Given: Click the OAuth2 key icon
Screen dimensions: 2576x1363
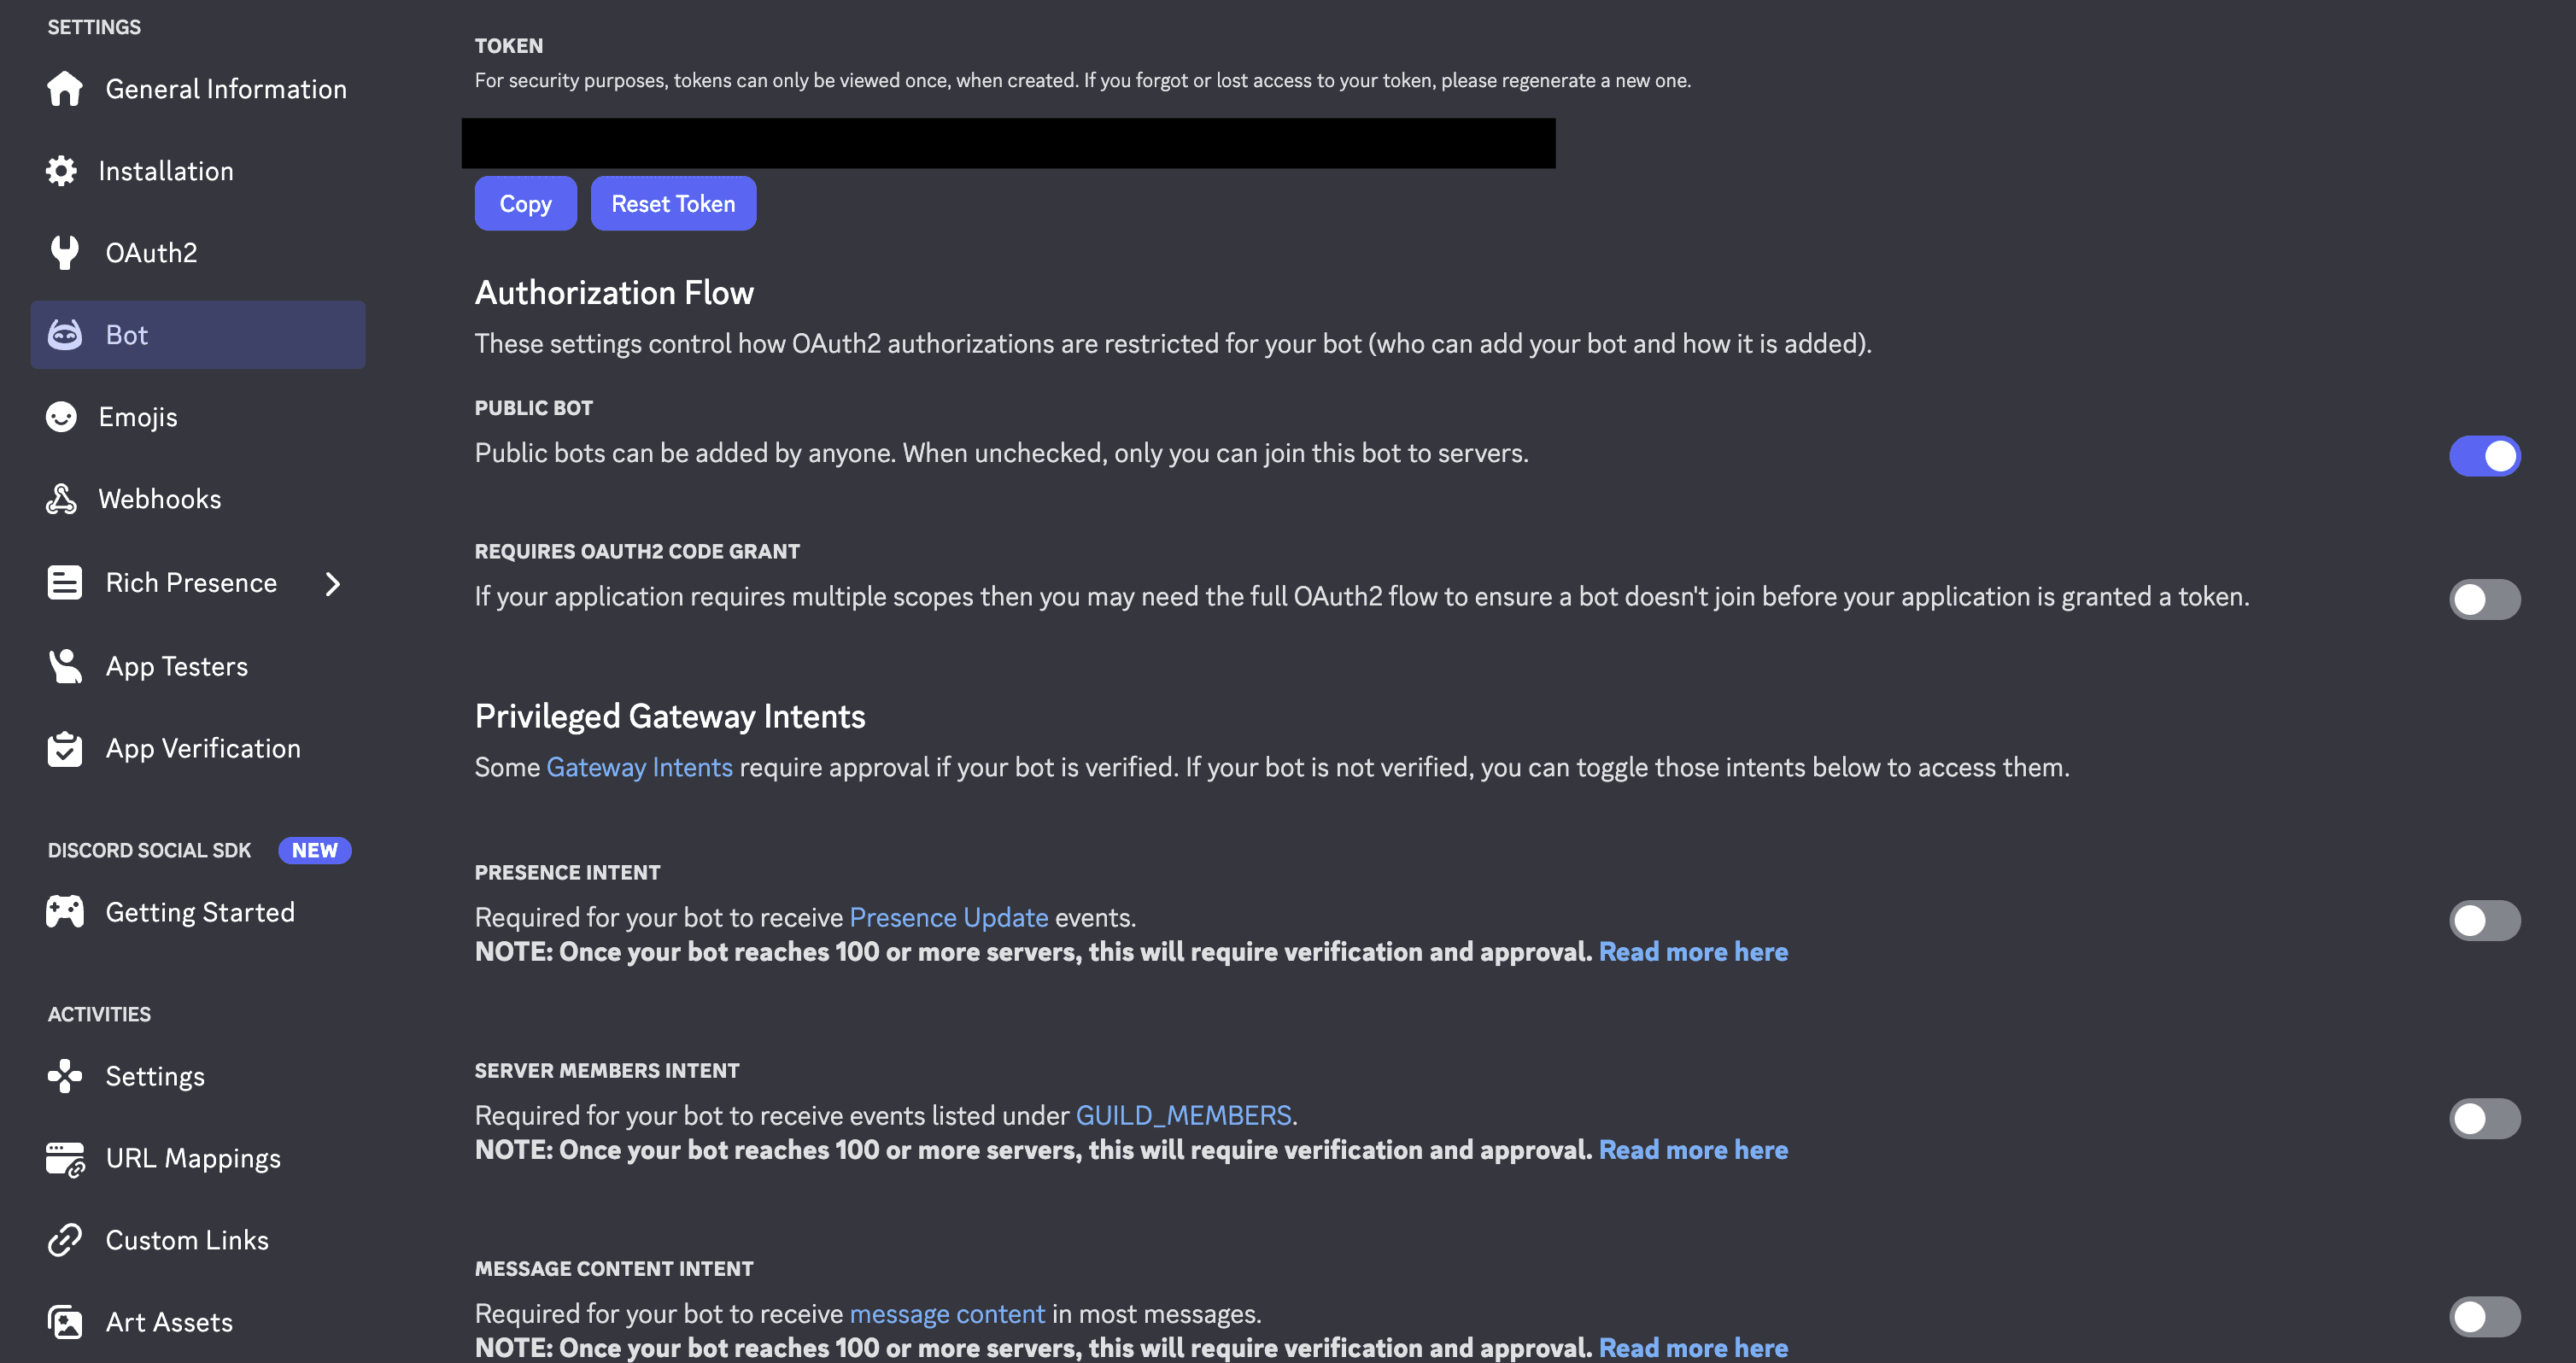Looking at the screenshot, I should click(x=64, y=252).
